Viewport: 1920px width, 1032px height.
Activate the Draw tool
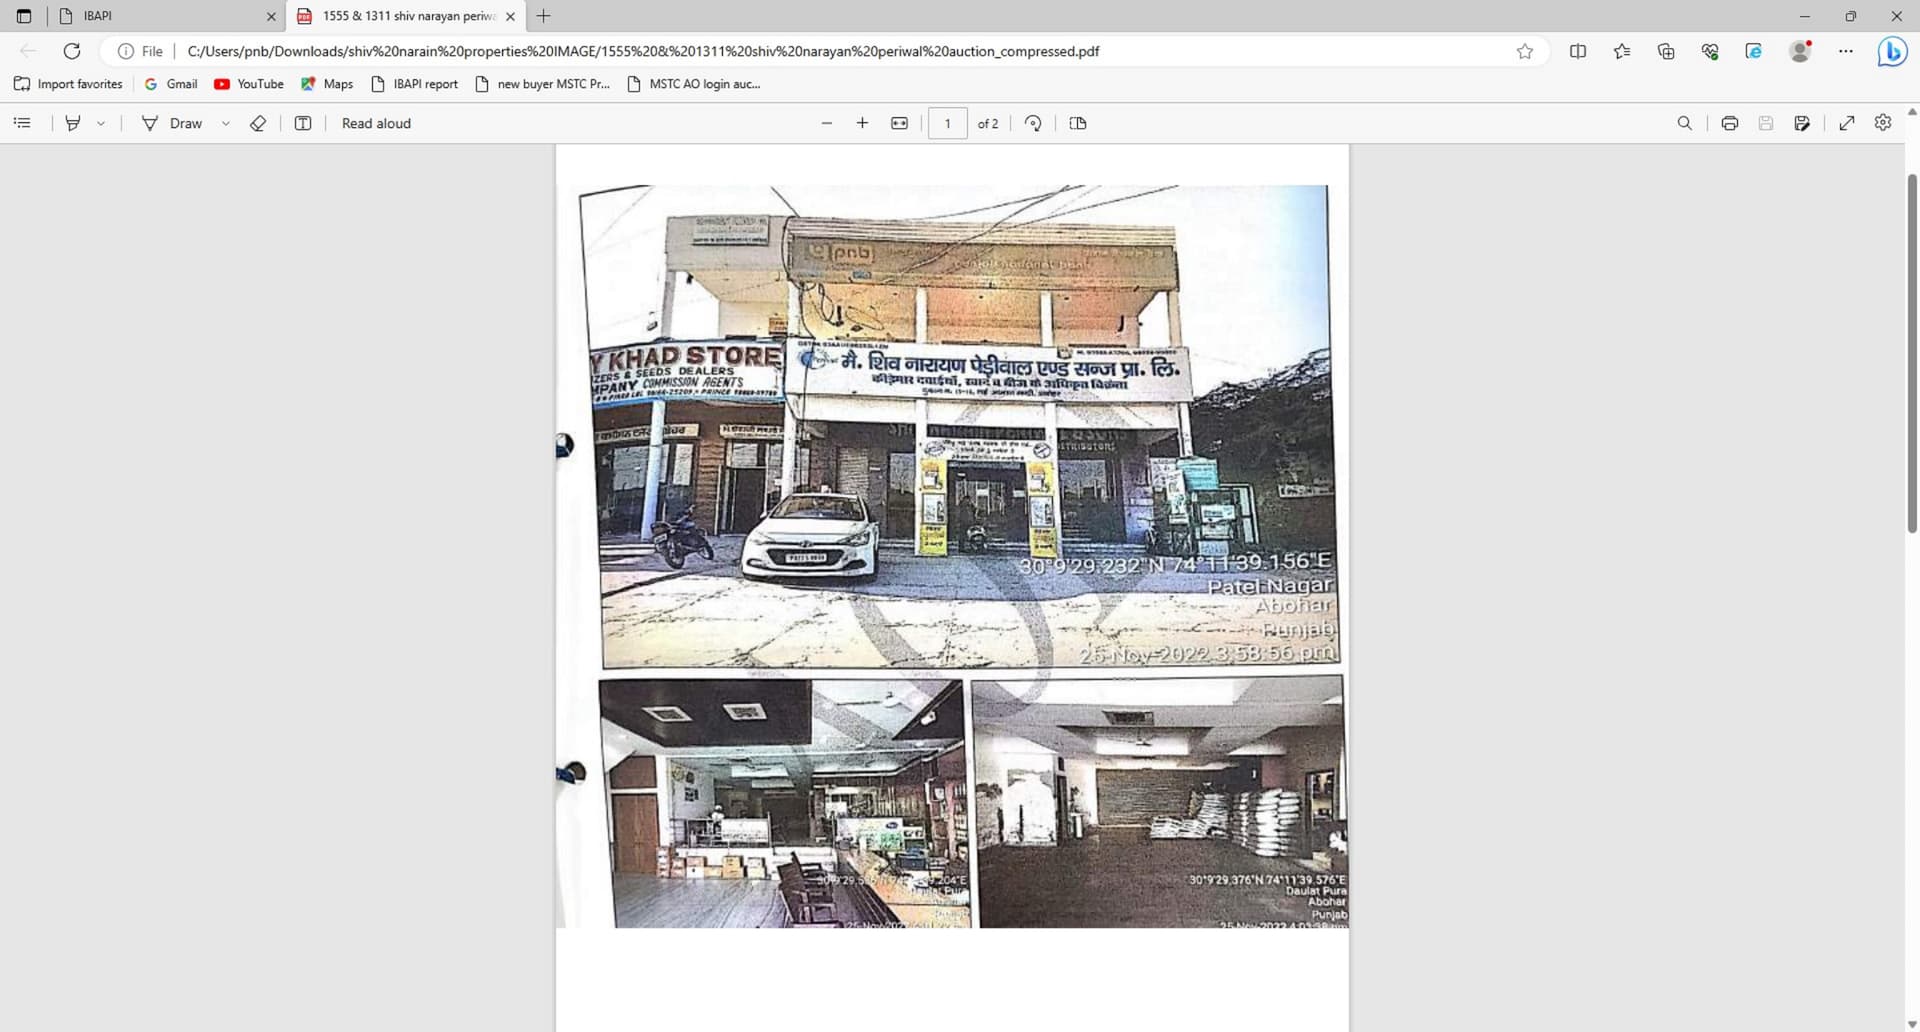click(172, 123)
